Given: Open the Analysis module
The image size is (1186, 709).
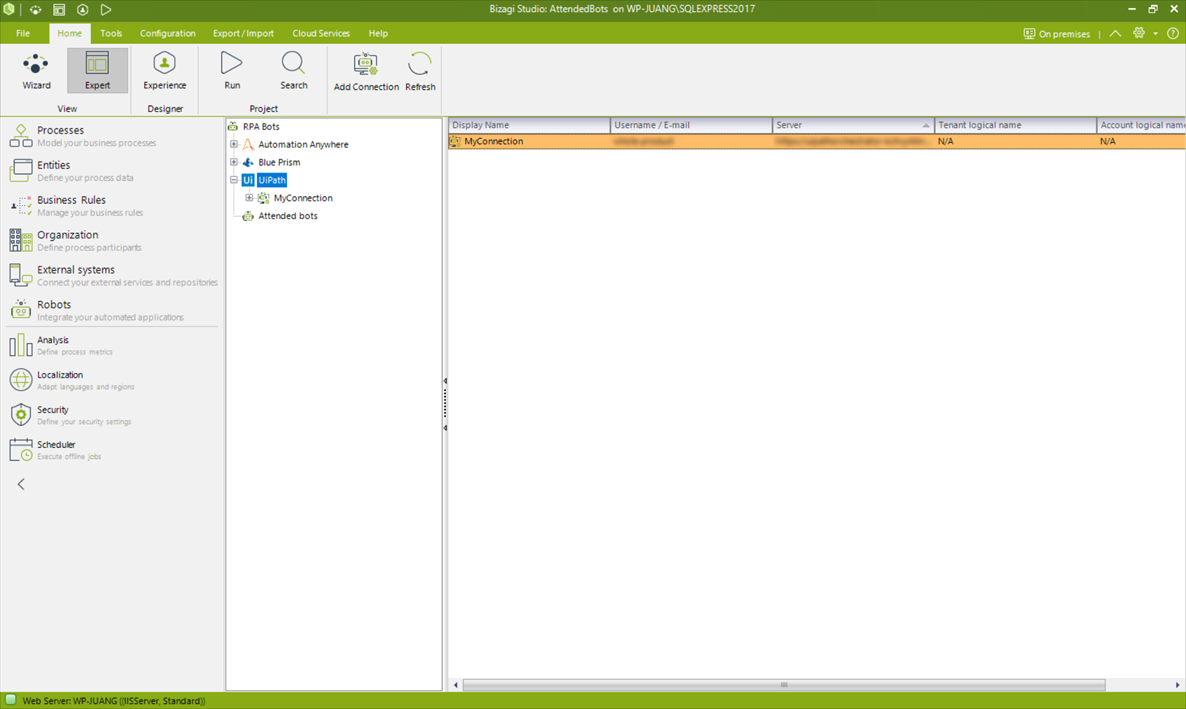Looking at the screenshot, I should [112, 345].
